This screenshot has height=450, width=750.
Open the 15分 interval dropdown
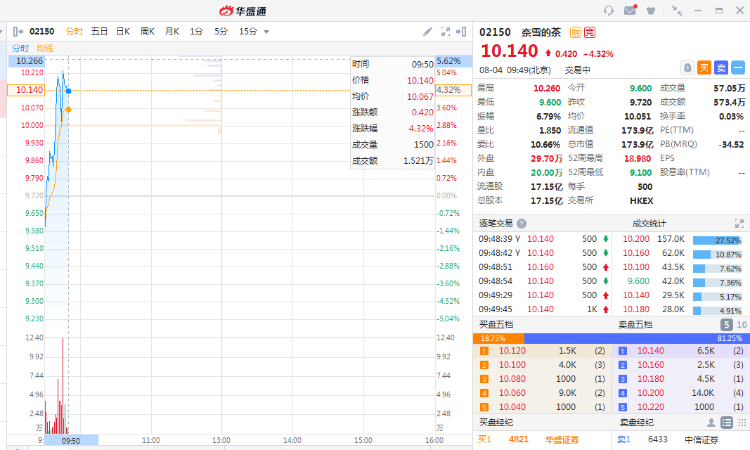coord(252,32)
